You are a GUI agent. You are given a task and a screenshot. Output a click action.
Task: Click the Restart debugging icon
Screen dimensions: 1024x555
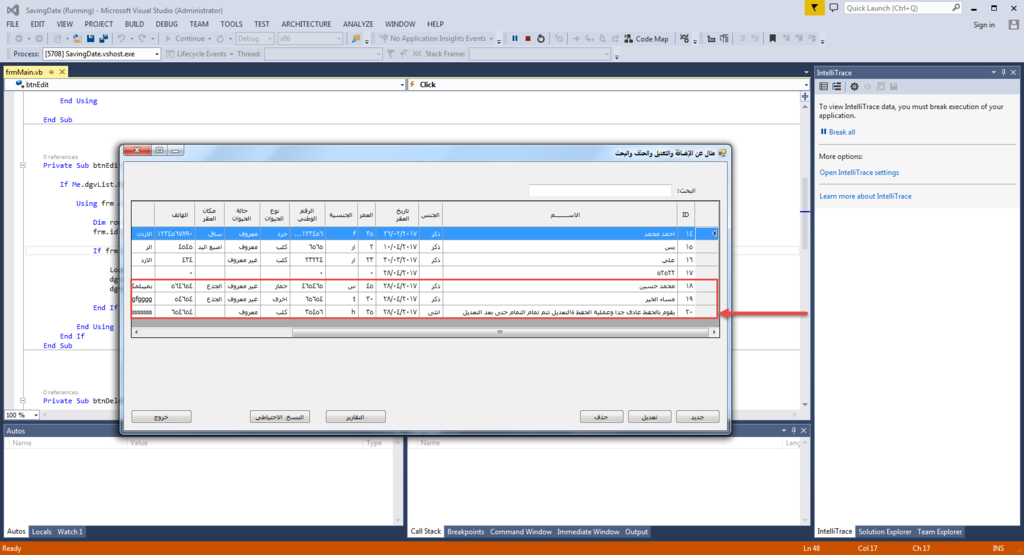click(541, 38)
